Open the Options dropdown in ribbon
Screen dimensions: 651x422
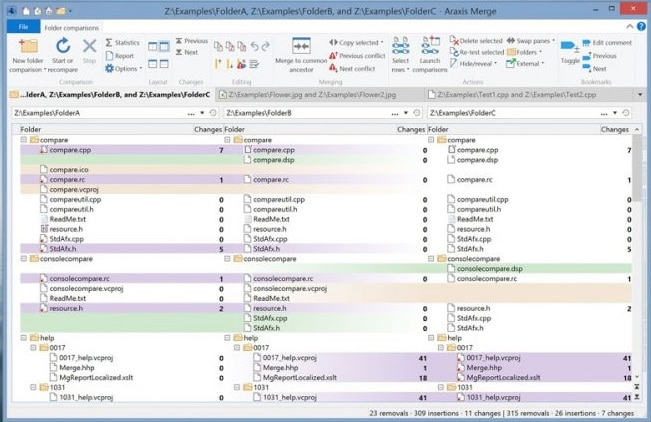(123, 69)
